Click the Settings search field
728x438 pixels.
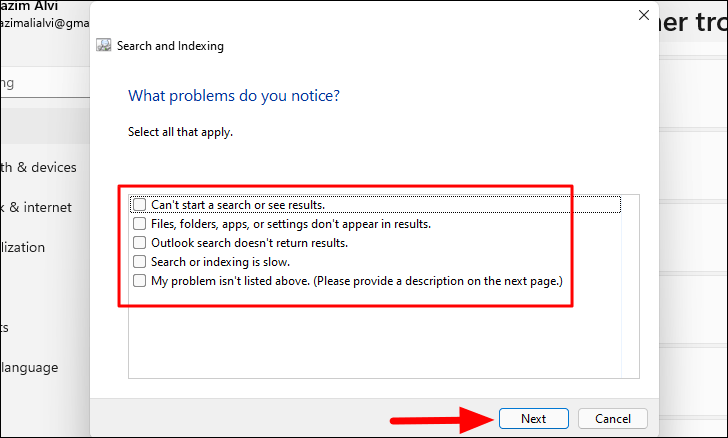(x=45, y=83)
